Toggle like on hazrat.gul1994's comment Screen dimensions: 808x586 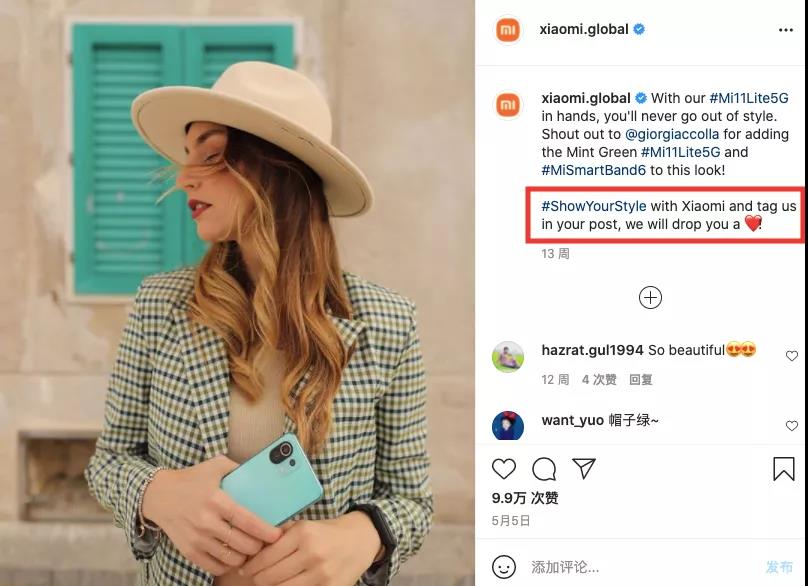click(792, 356)
